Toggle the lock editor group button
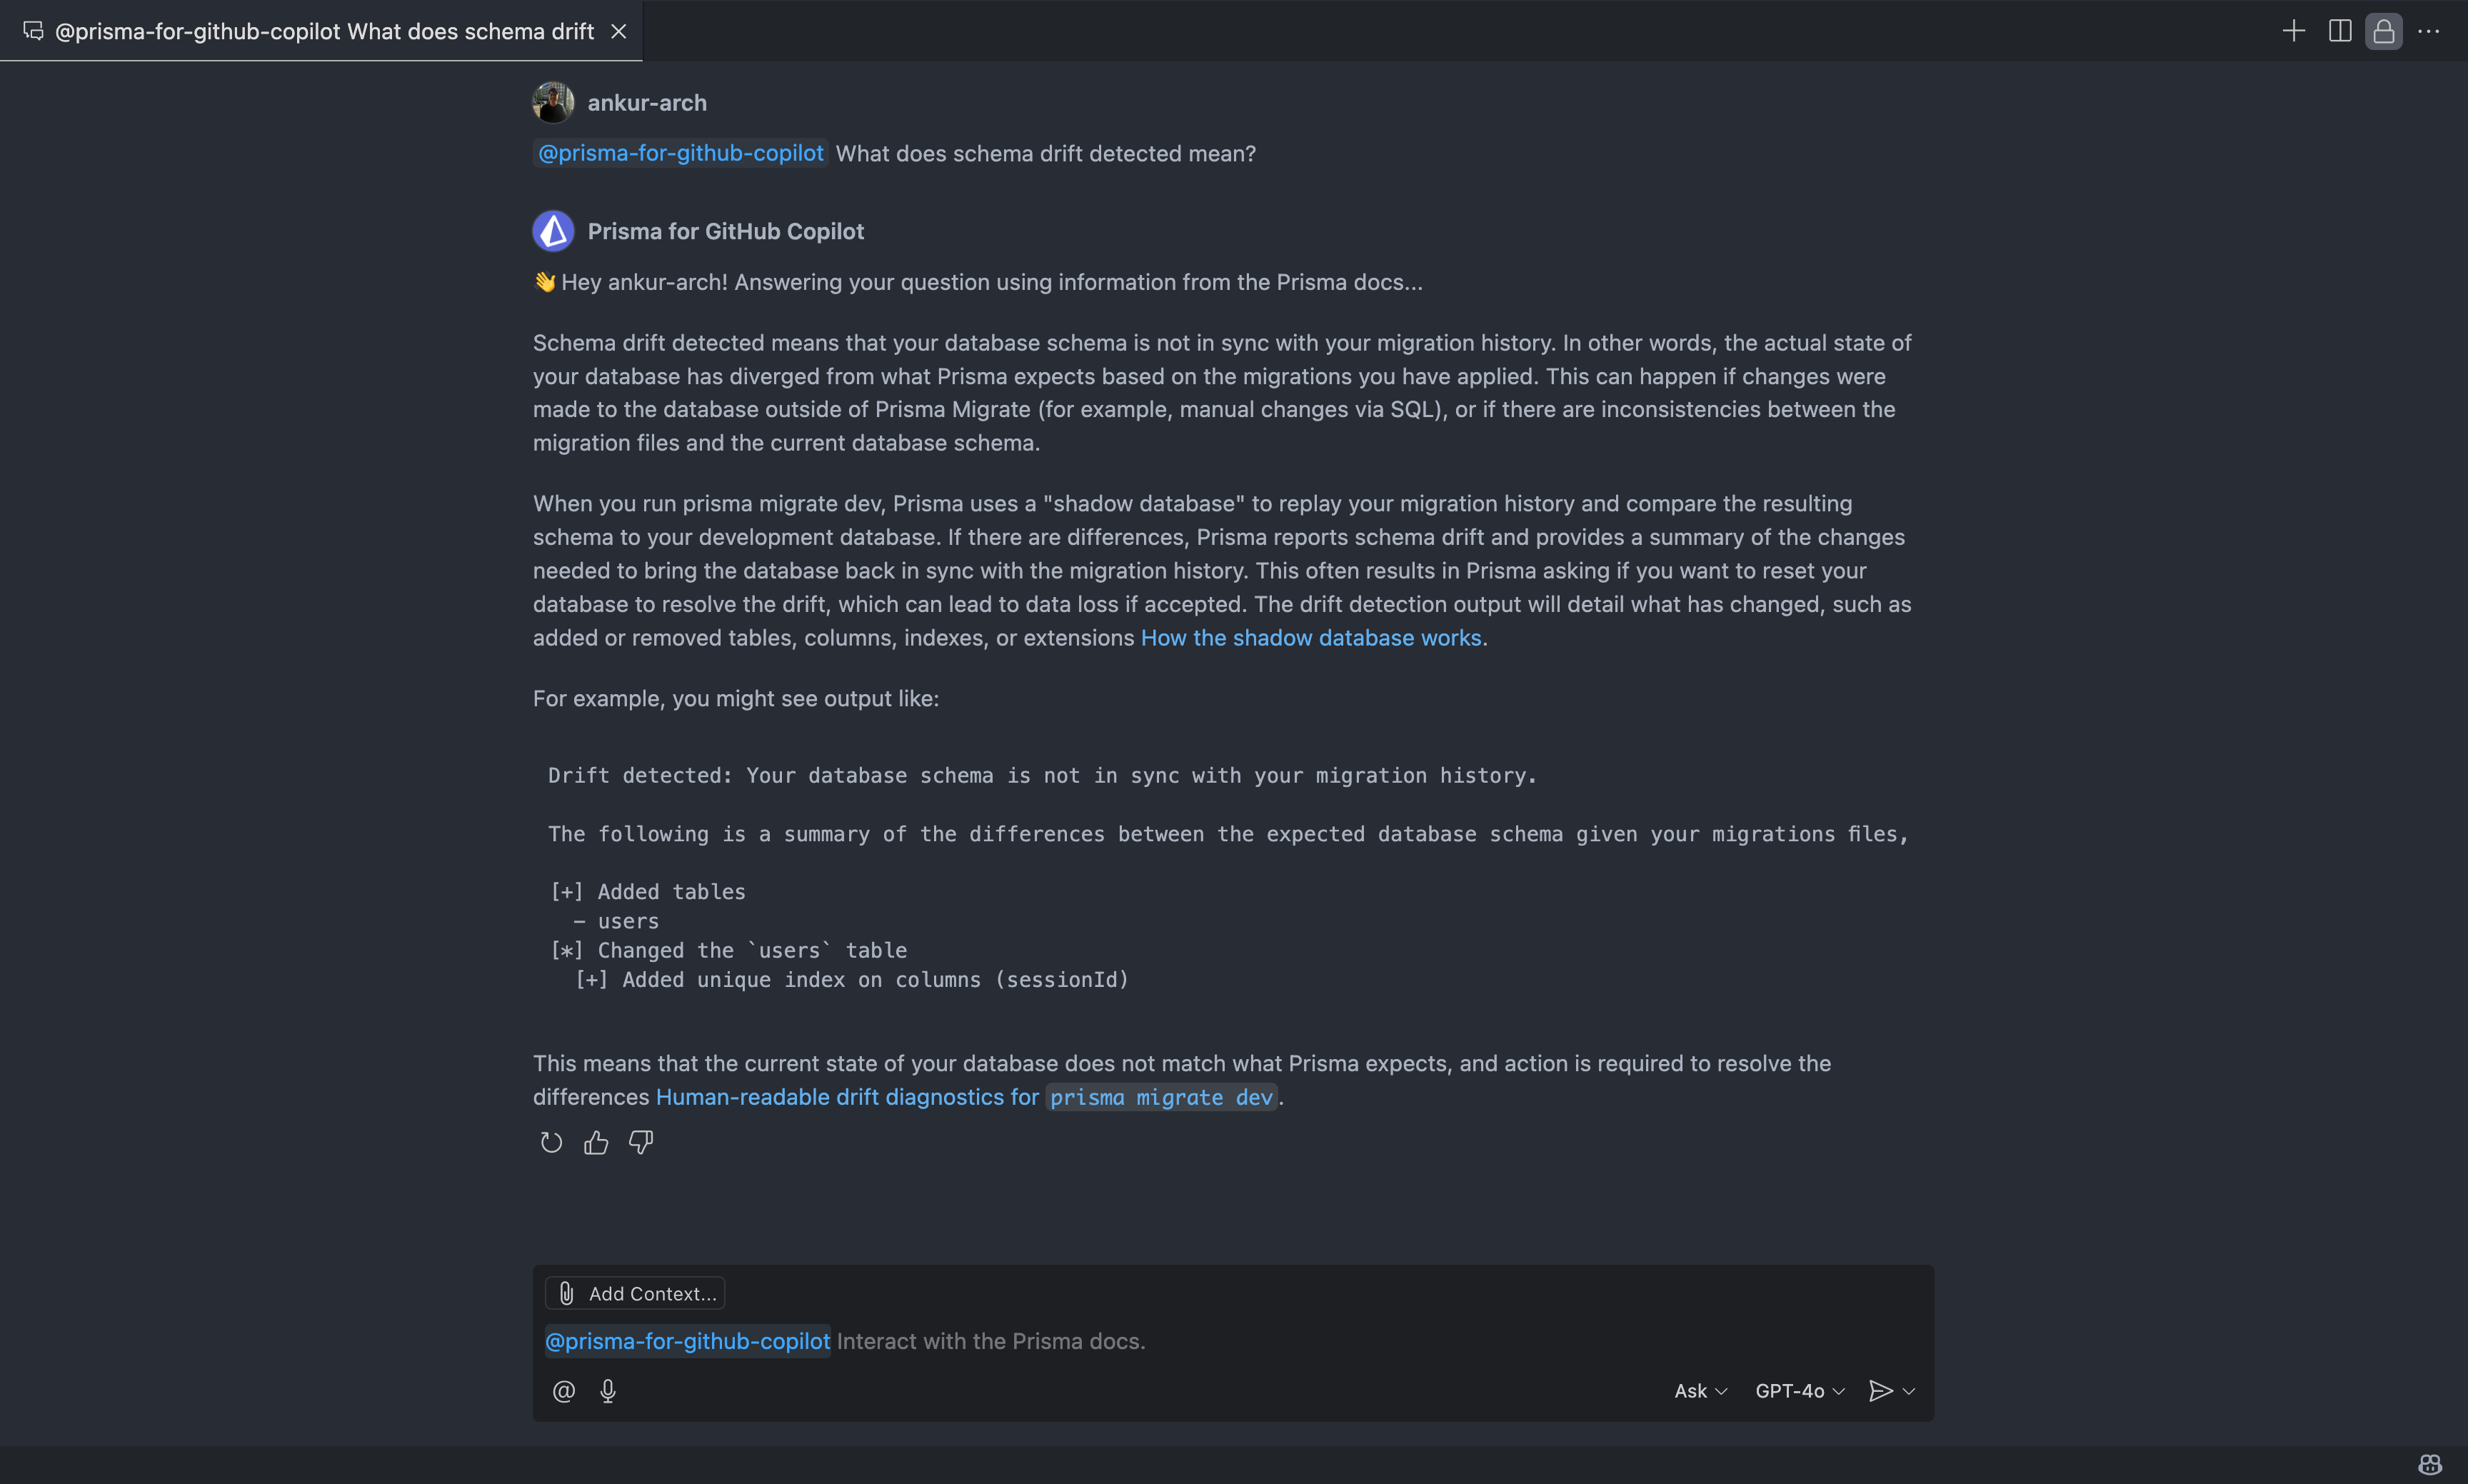The width and height of the screenshot is (2468, 1484). tap(2383, 31)
